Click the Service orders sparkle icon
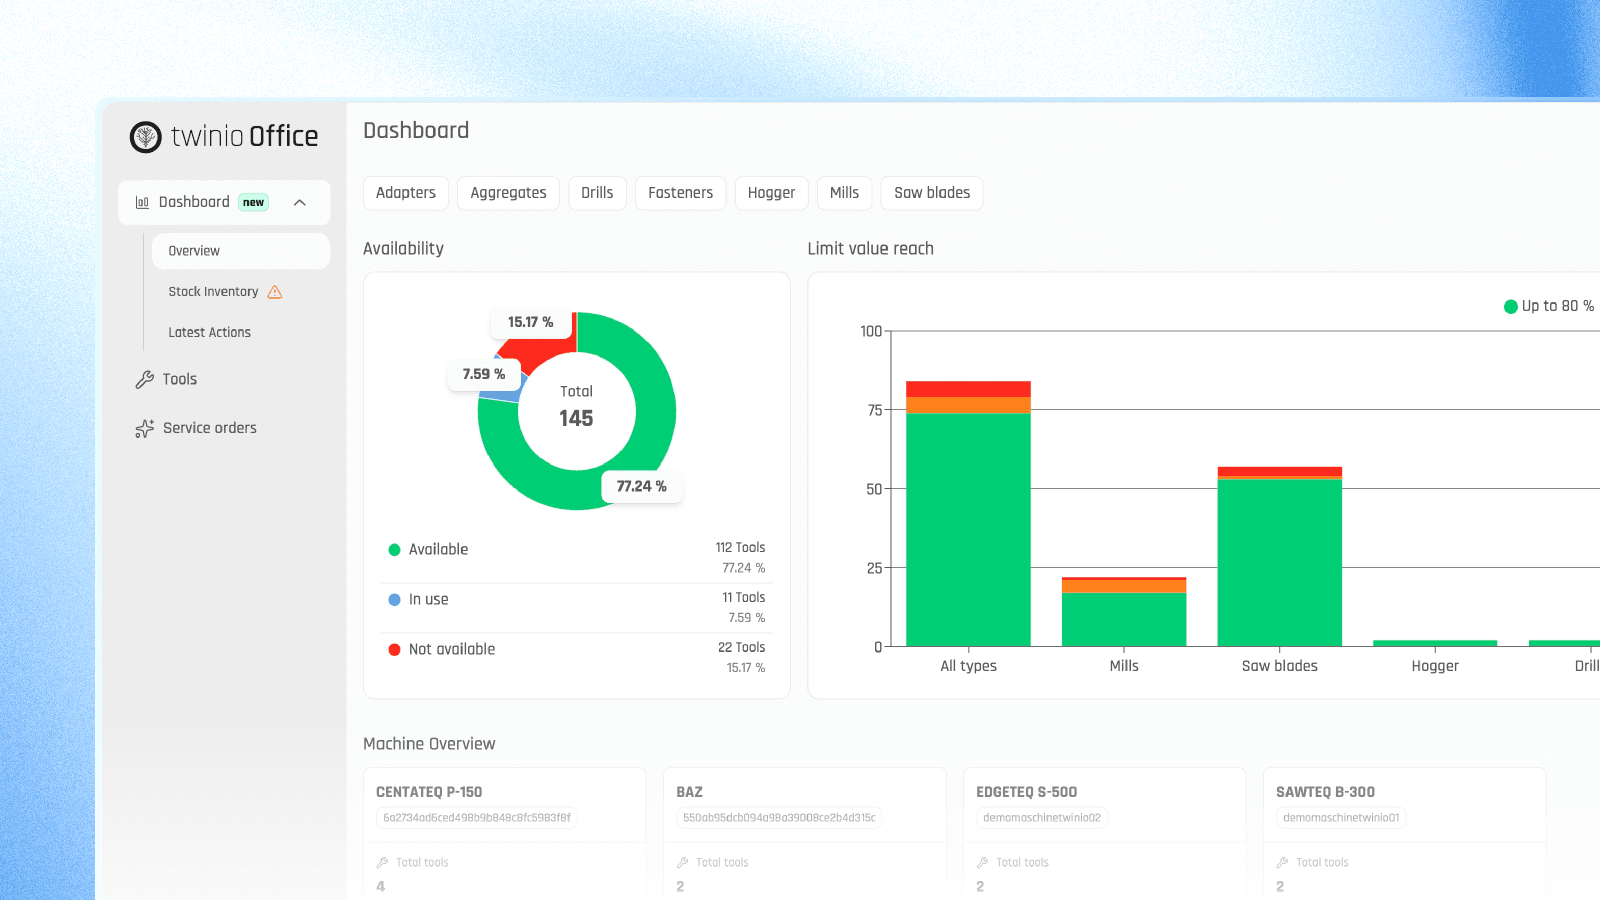Viewport: 1600px width, 900px height. click(144, 429)
